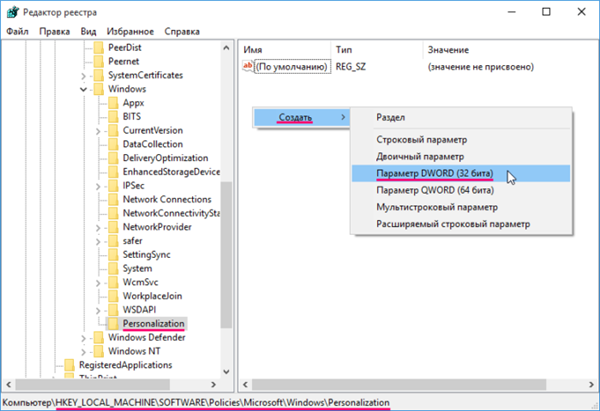Click the WcmSvc folder icon
The image size is (600, 411).
(113, 282)
